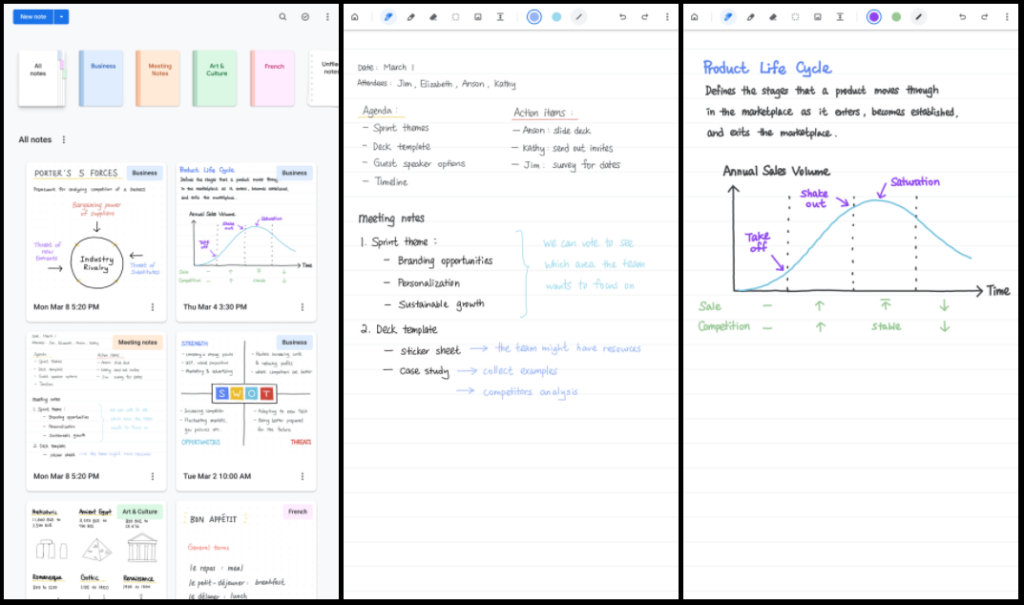The height and width of the screenshot is (605, 1024).
Task: Open the image insert tool
Action: 478,16
